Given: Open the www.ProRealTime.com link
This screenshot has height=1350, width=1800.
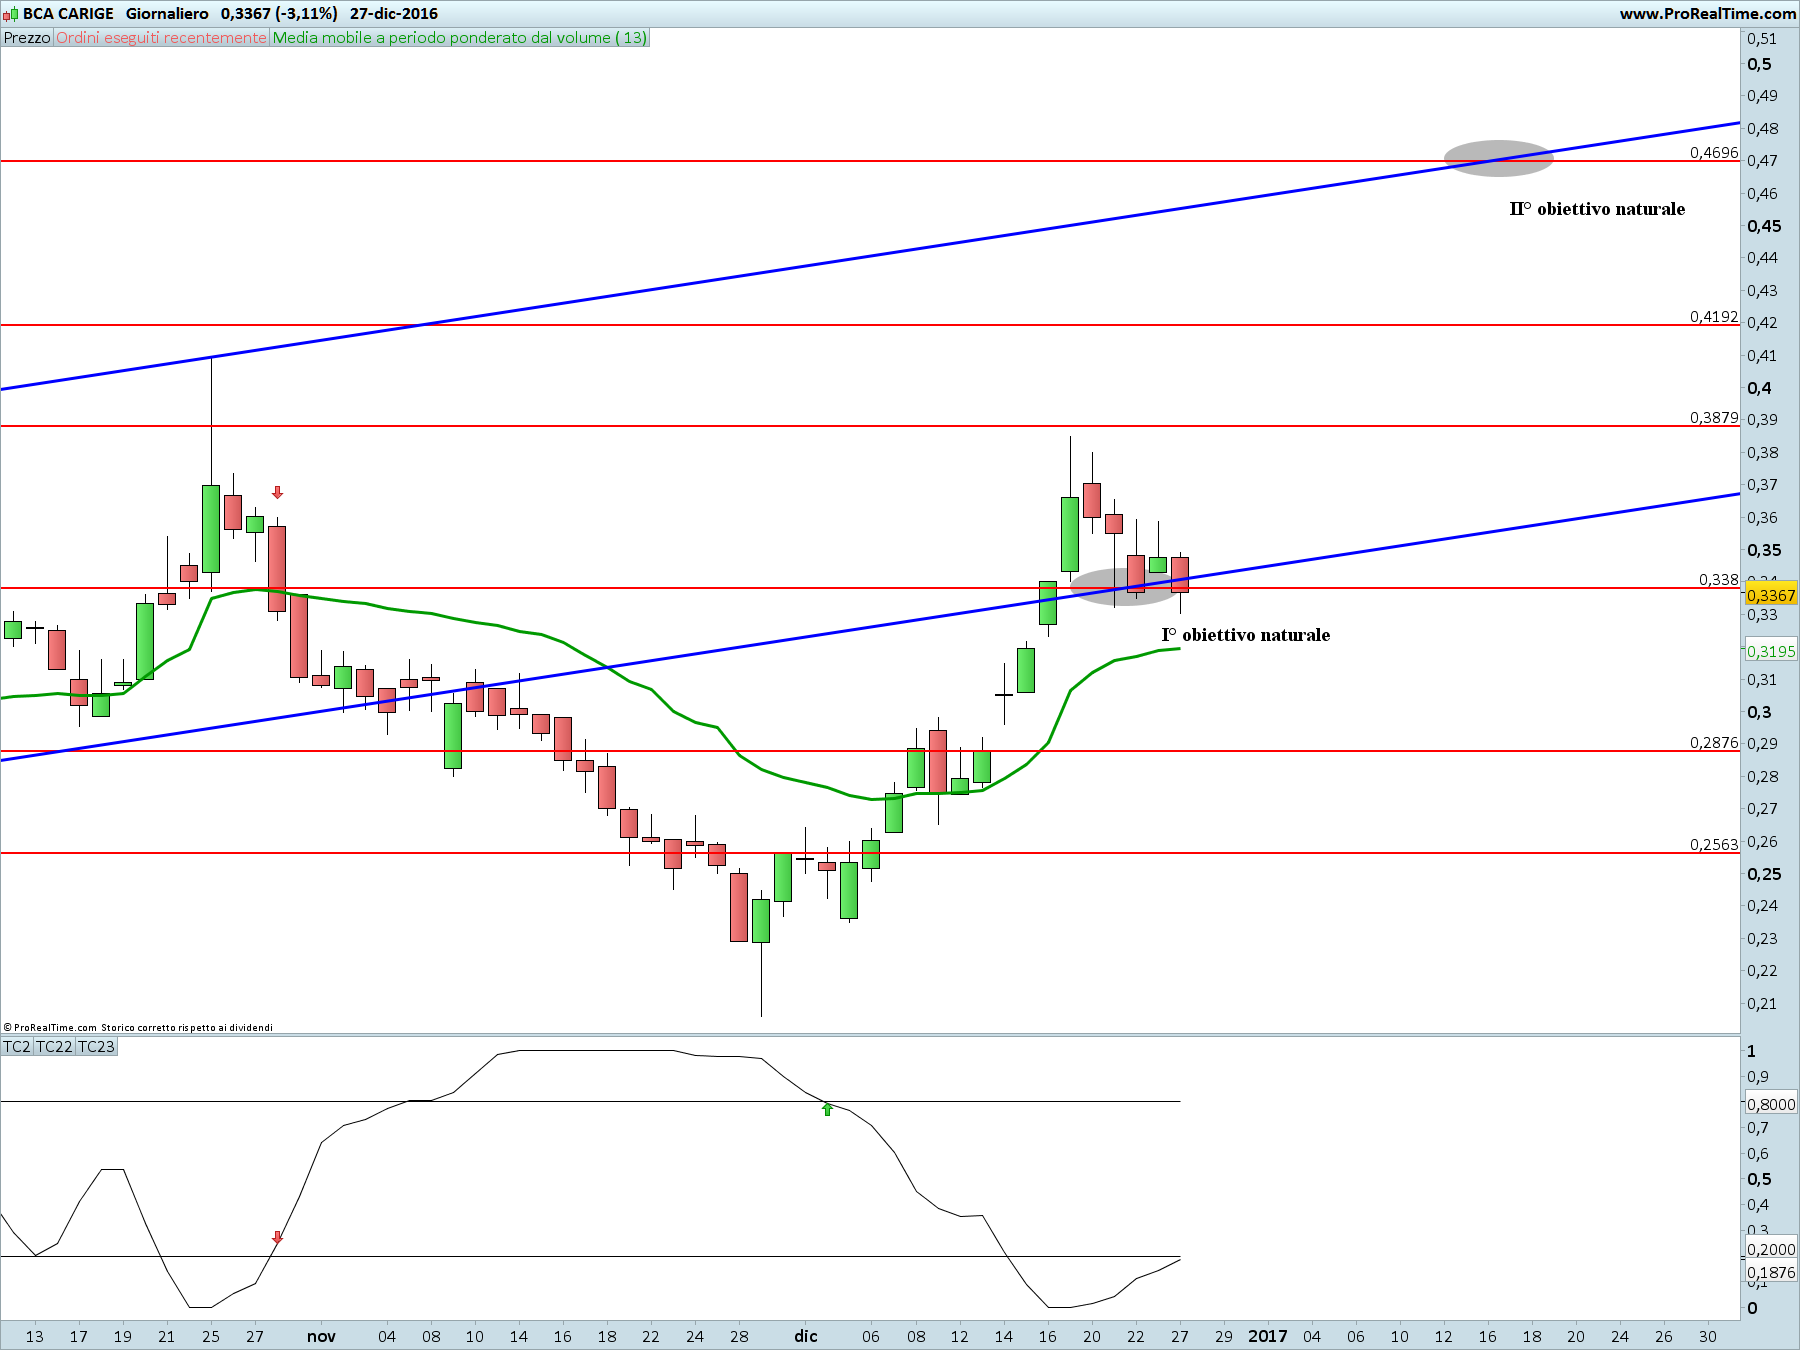Looking at the screenshot, I should click(x=1707, y=14).
